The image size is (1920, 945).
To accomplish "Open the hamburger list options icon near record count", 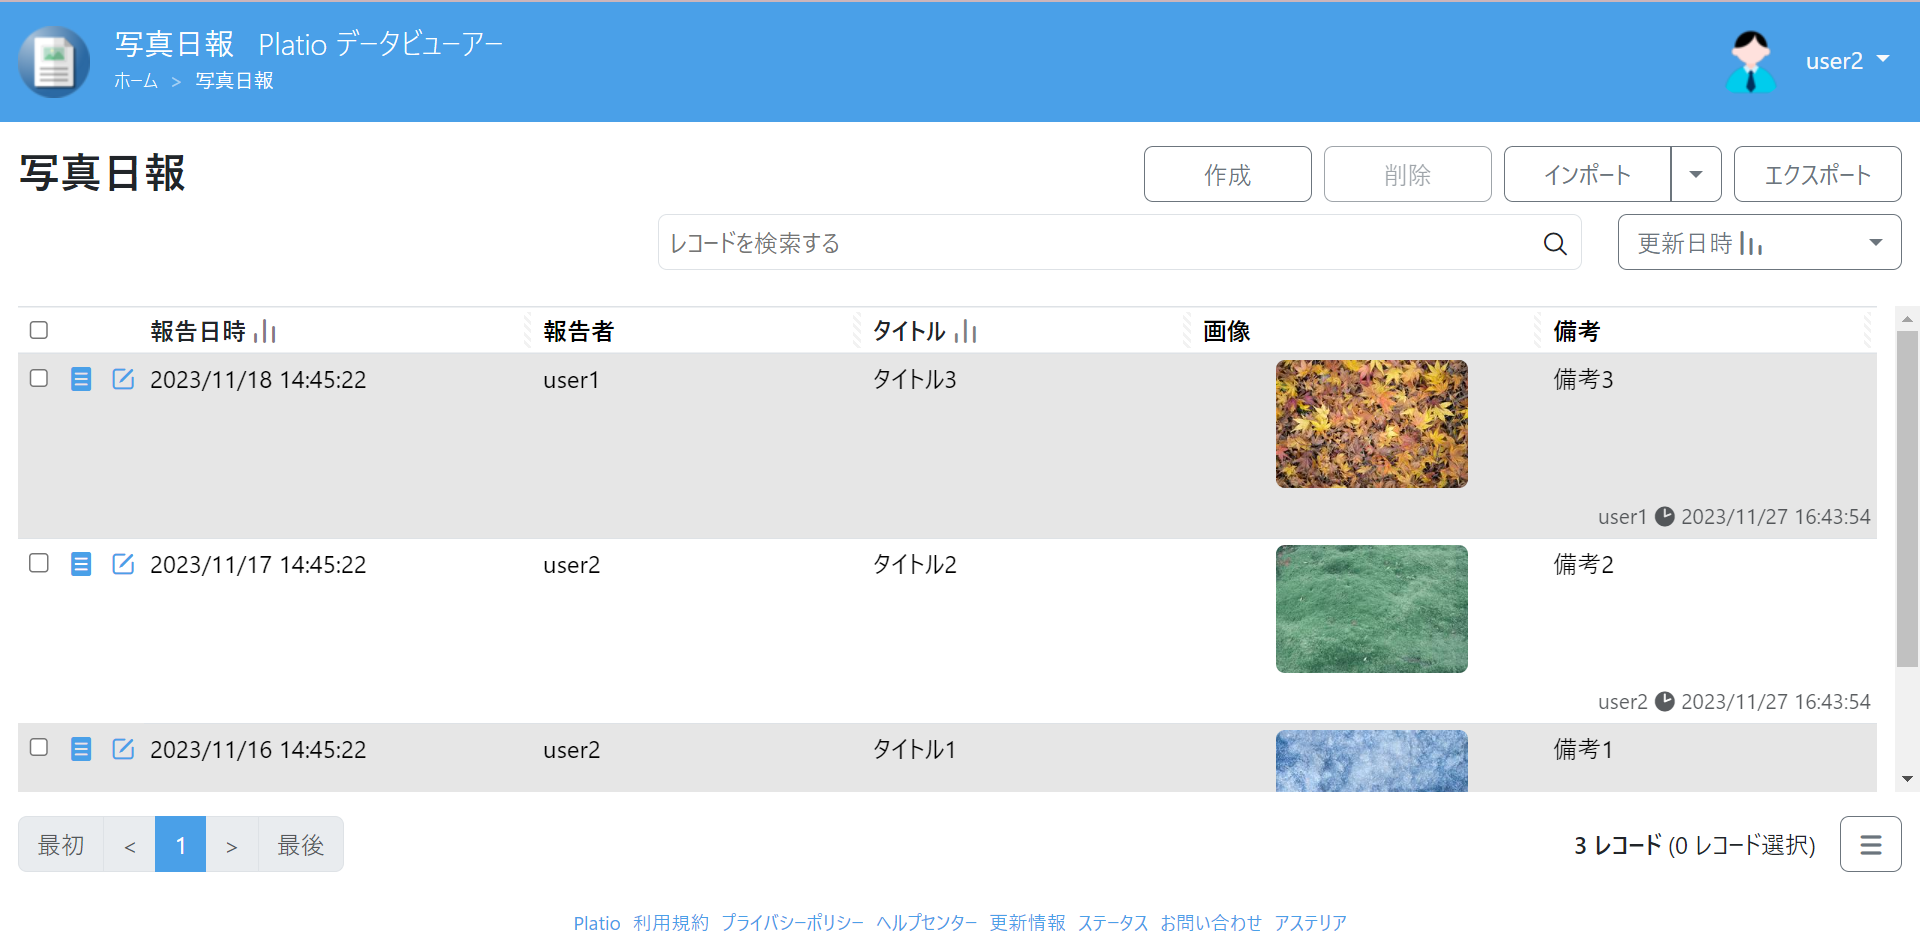I will [x=1870, y=843].
